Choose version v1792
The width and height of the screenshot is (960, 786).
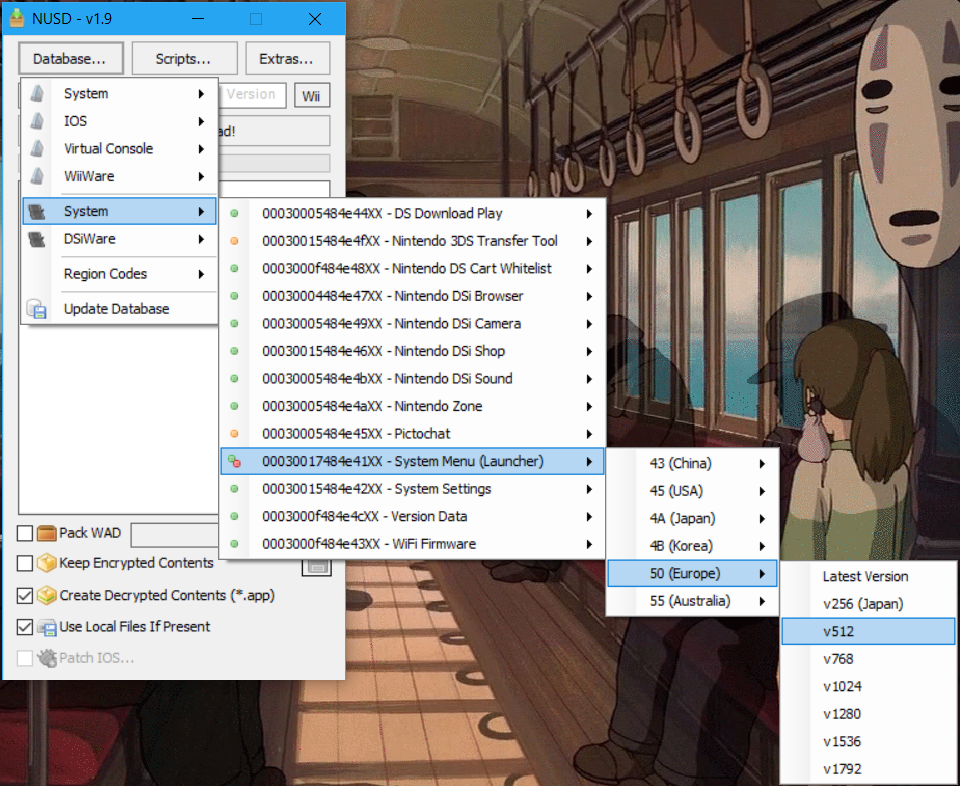point(868,769)
